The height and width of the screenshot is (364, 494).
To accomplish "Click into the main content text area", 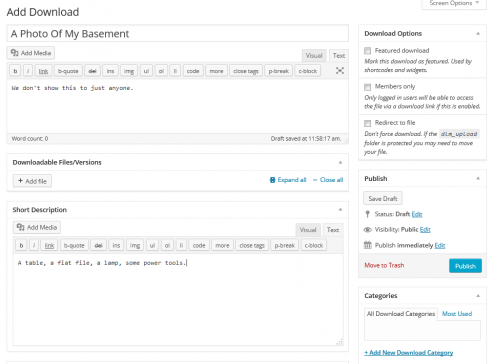I will coord(178,106).
